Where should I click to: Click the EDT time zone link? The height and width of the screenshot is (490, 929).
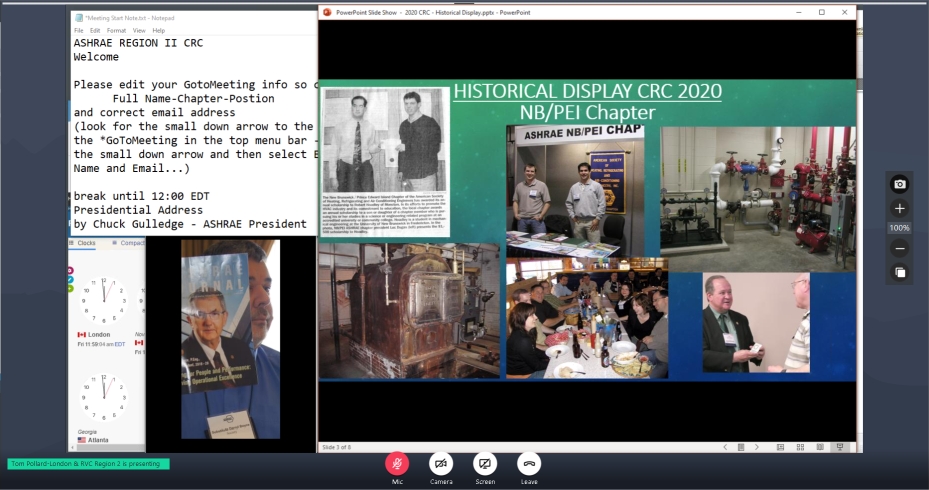(120, 344)
